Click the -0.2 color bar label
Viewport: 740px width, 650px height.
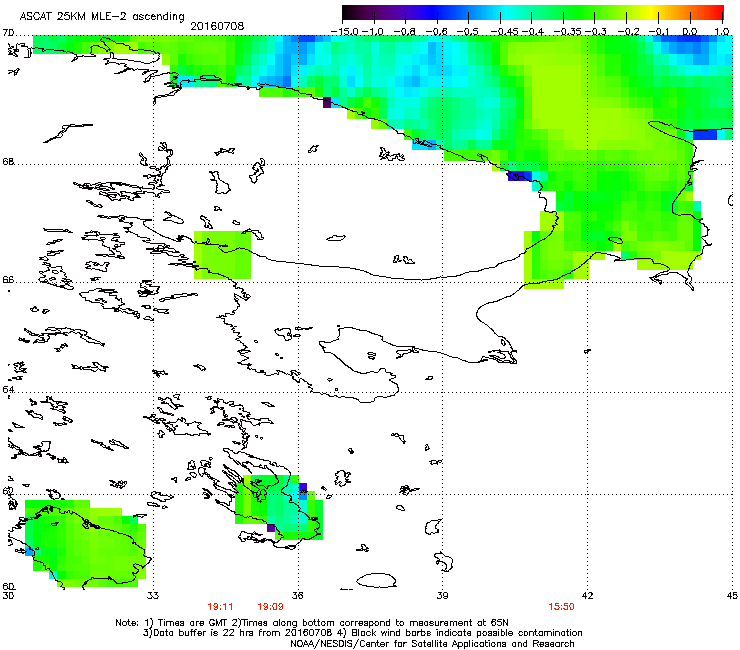point(628,32)
